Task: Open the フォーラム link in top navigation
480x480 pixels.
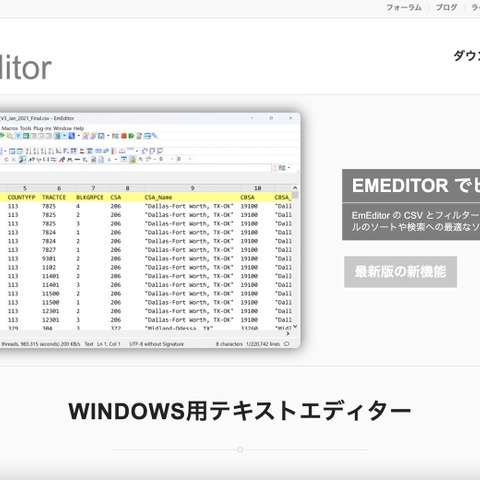Action: 404,7
